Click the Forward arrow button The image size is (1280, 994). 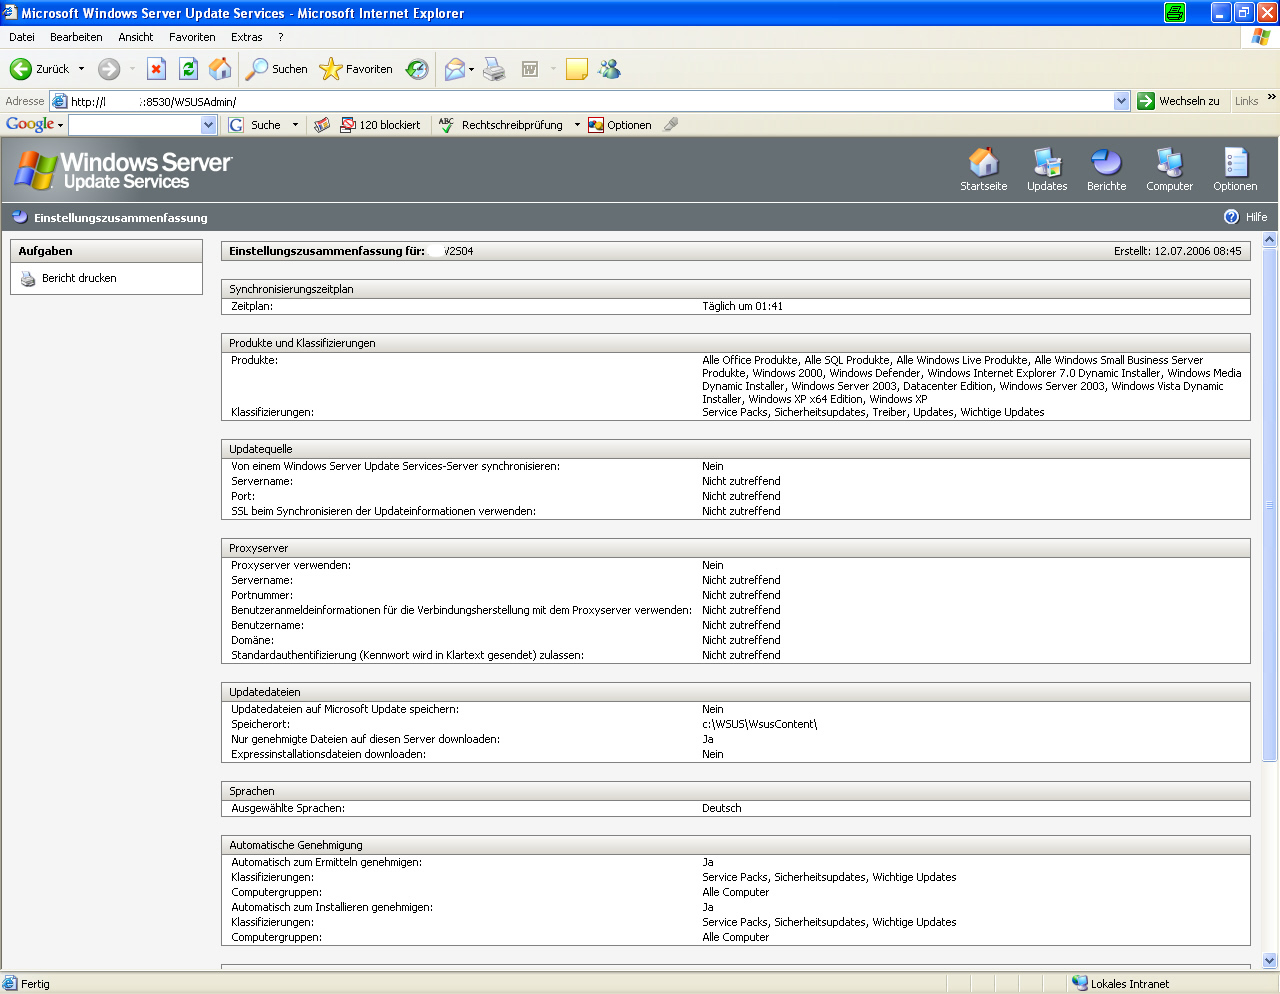[109, 69]
